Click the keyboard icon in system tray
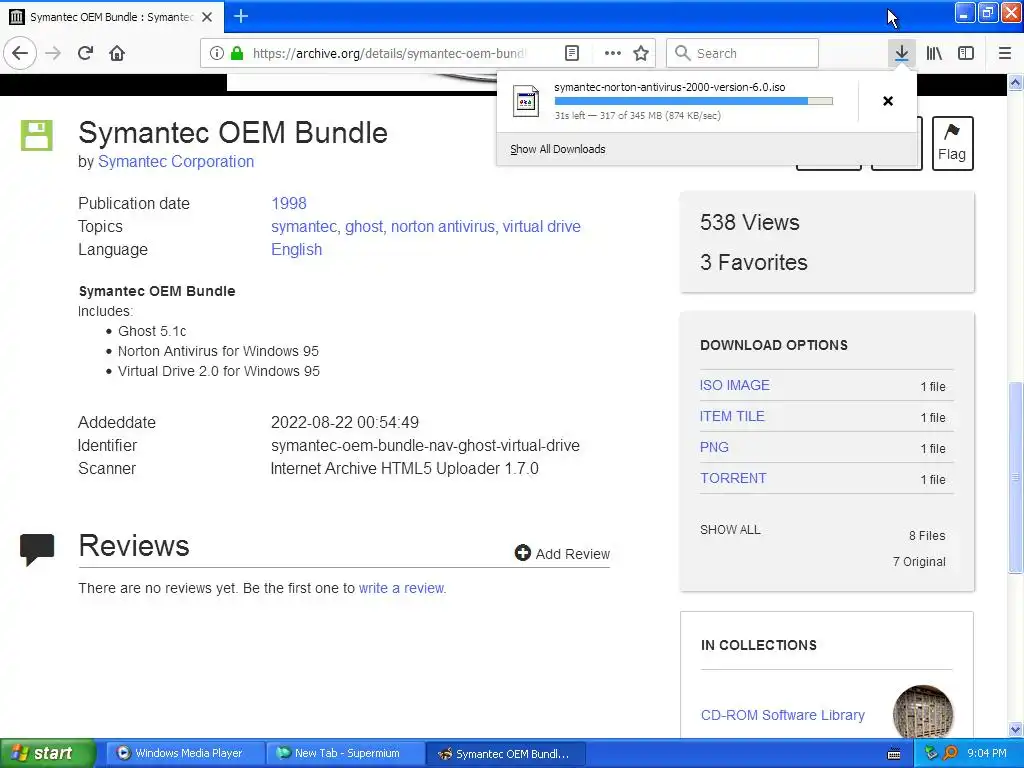The image size is (1024, 768). point(894,754)
